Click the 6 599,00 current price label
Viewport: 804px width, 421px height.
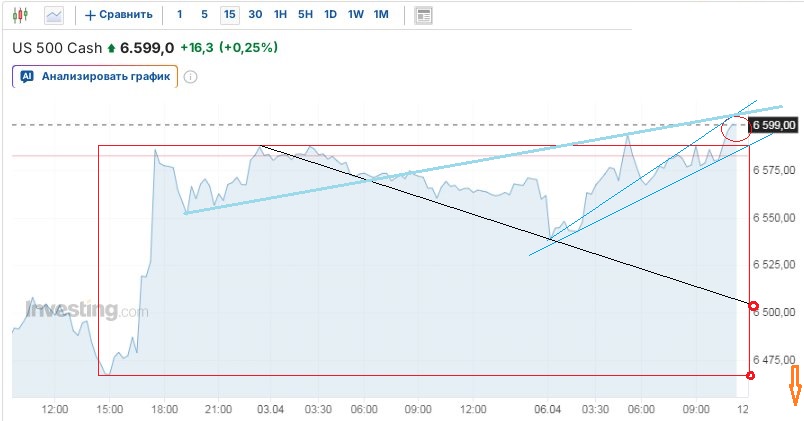pos(774,125)
